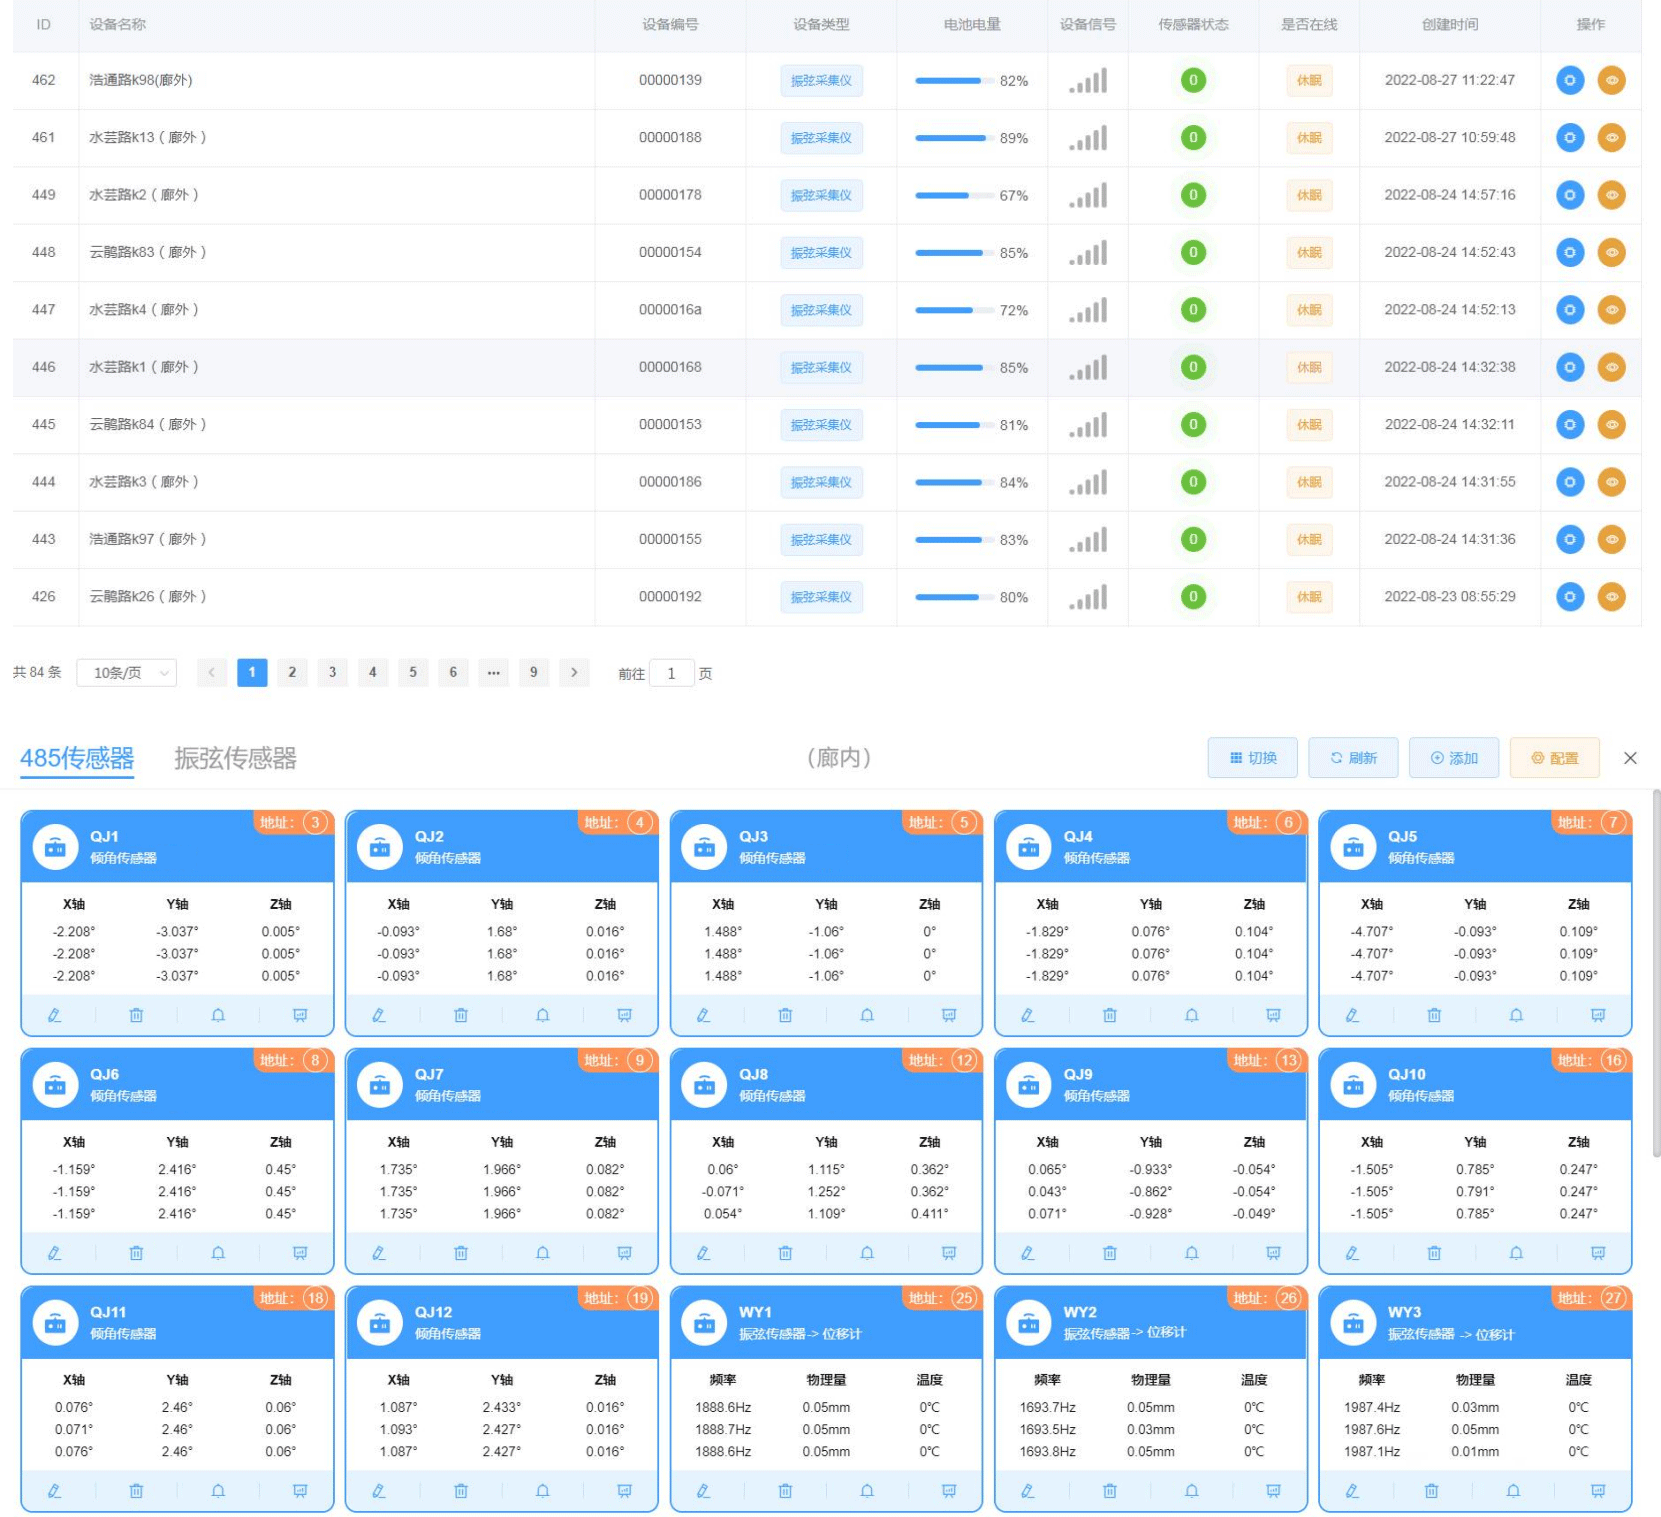Click battery level bar for device 449

950,195
